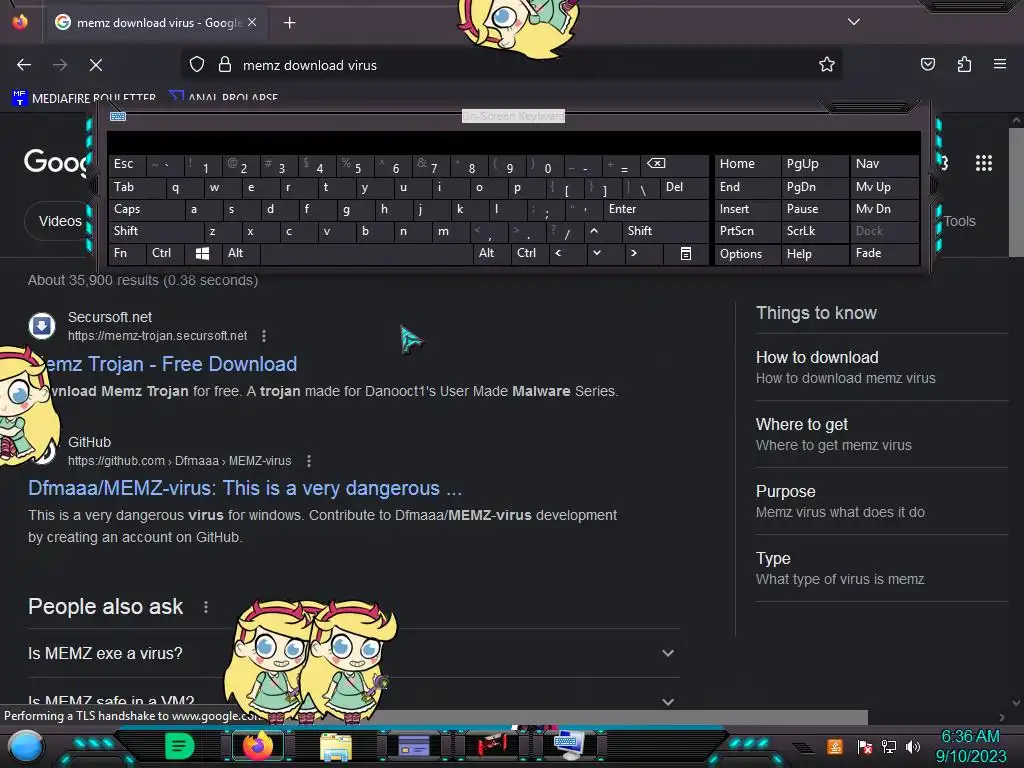Viewport: 1024px width, 768px height.
Task: Open the Dfmaaa/MEMZ-virus GitHub link
Action: tap(245, 488)
